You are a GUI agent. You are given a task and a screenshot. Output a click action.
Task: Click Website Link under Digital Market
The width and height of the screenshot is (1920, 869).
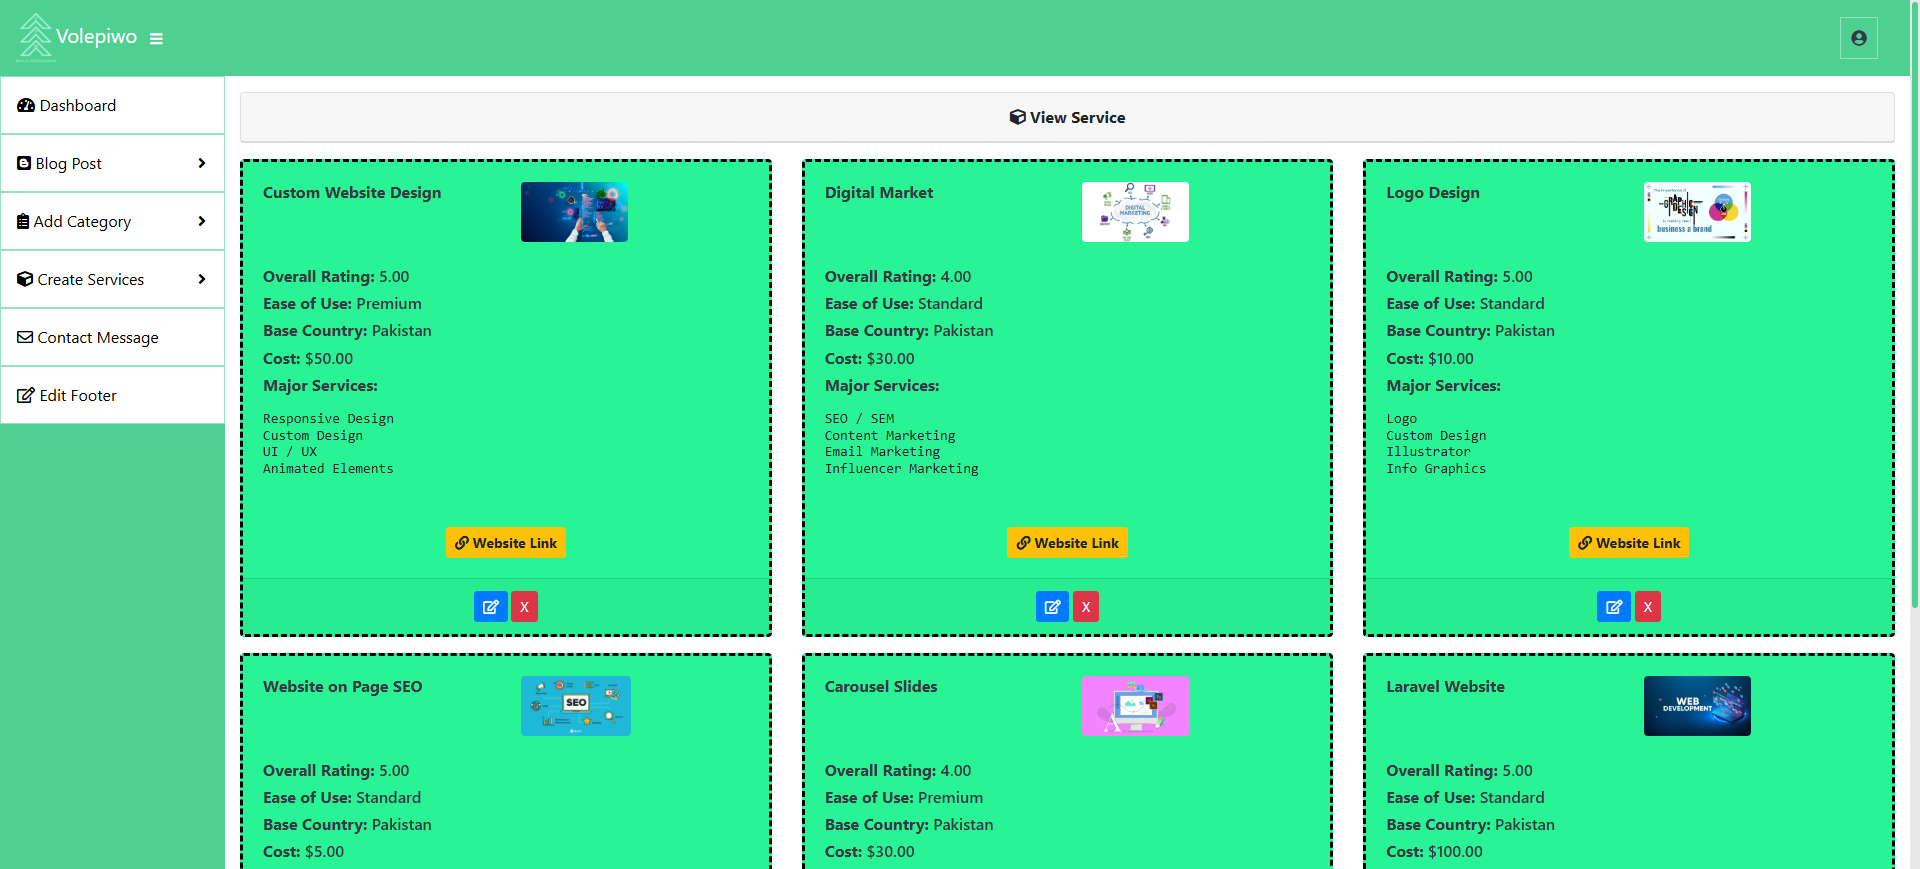[1067, 543]
